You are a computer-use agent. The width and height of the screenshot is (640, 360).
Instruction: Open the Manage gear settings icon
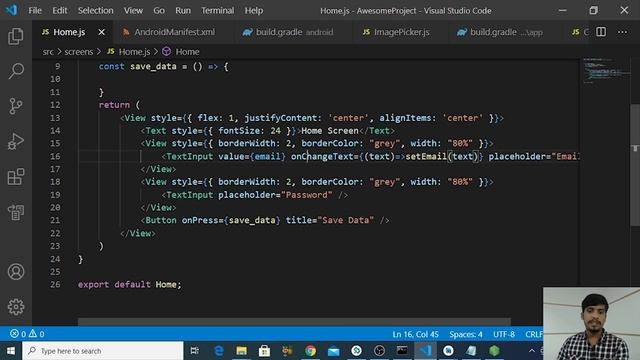tap(16, 307)
